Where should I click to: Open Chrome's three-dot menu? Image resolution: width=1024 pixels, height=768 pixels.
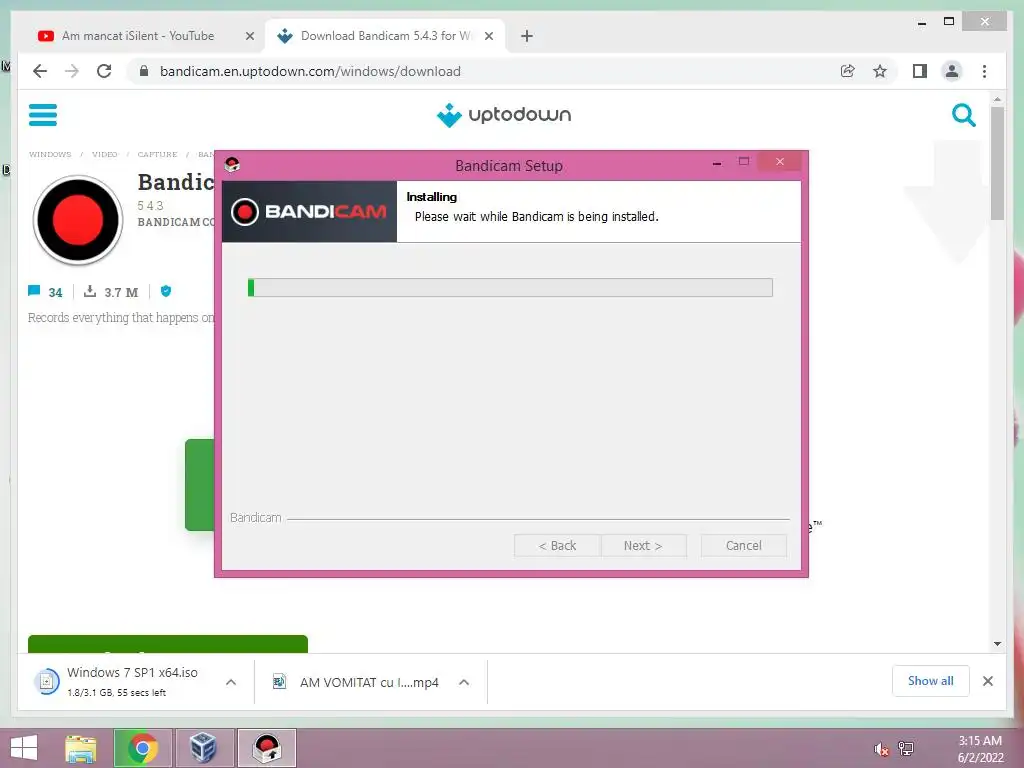click(x=984, y=71)
